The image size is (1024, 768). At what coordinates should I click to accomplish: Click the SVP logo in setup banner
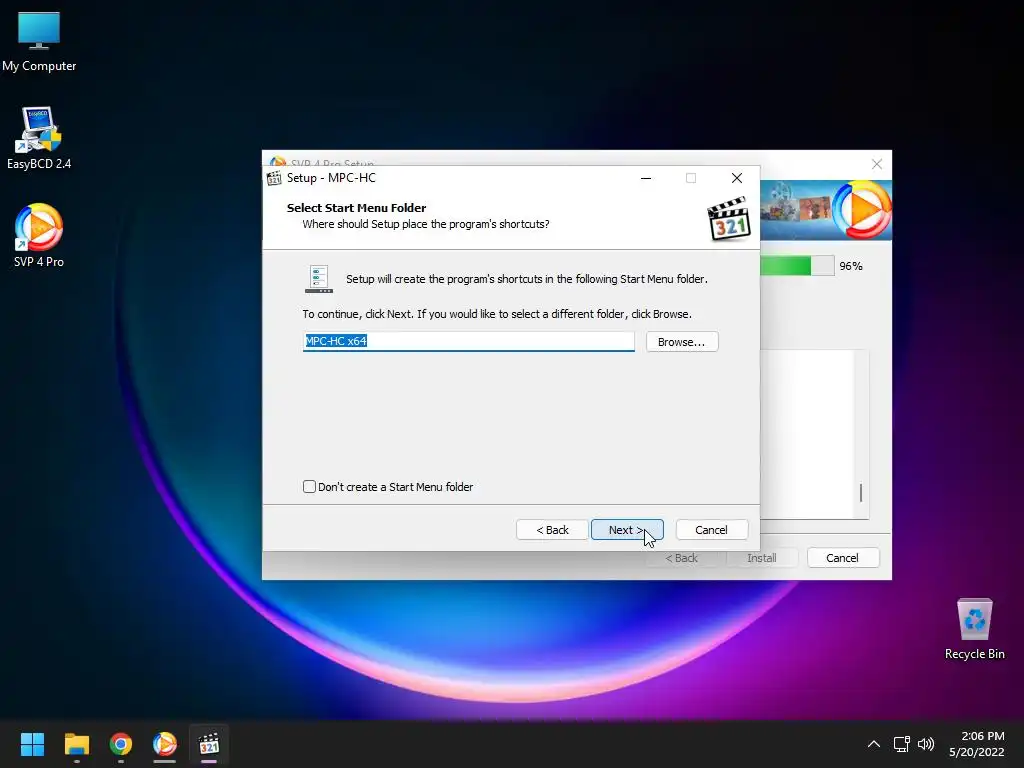(x=861, y=210)
